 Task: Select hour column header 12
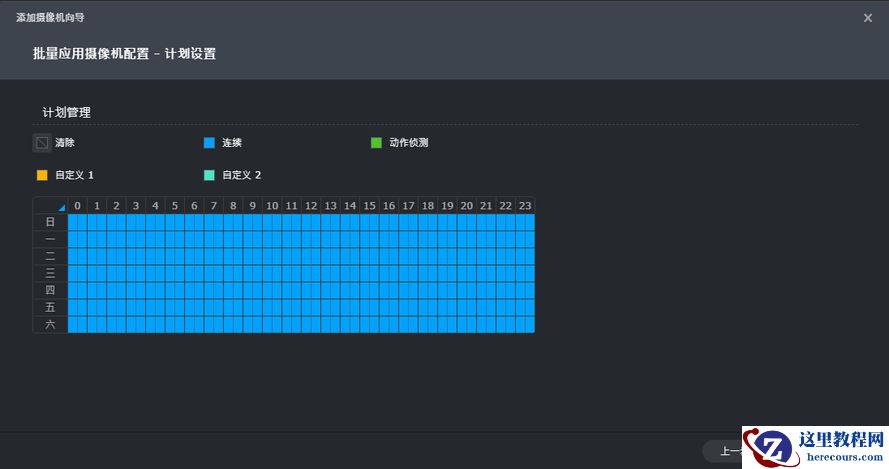tap(311, 206)
